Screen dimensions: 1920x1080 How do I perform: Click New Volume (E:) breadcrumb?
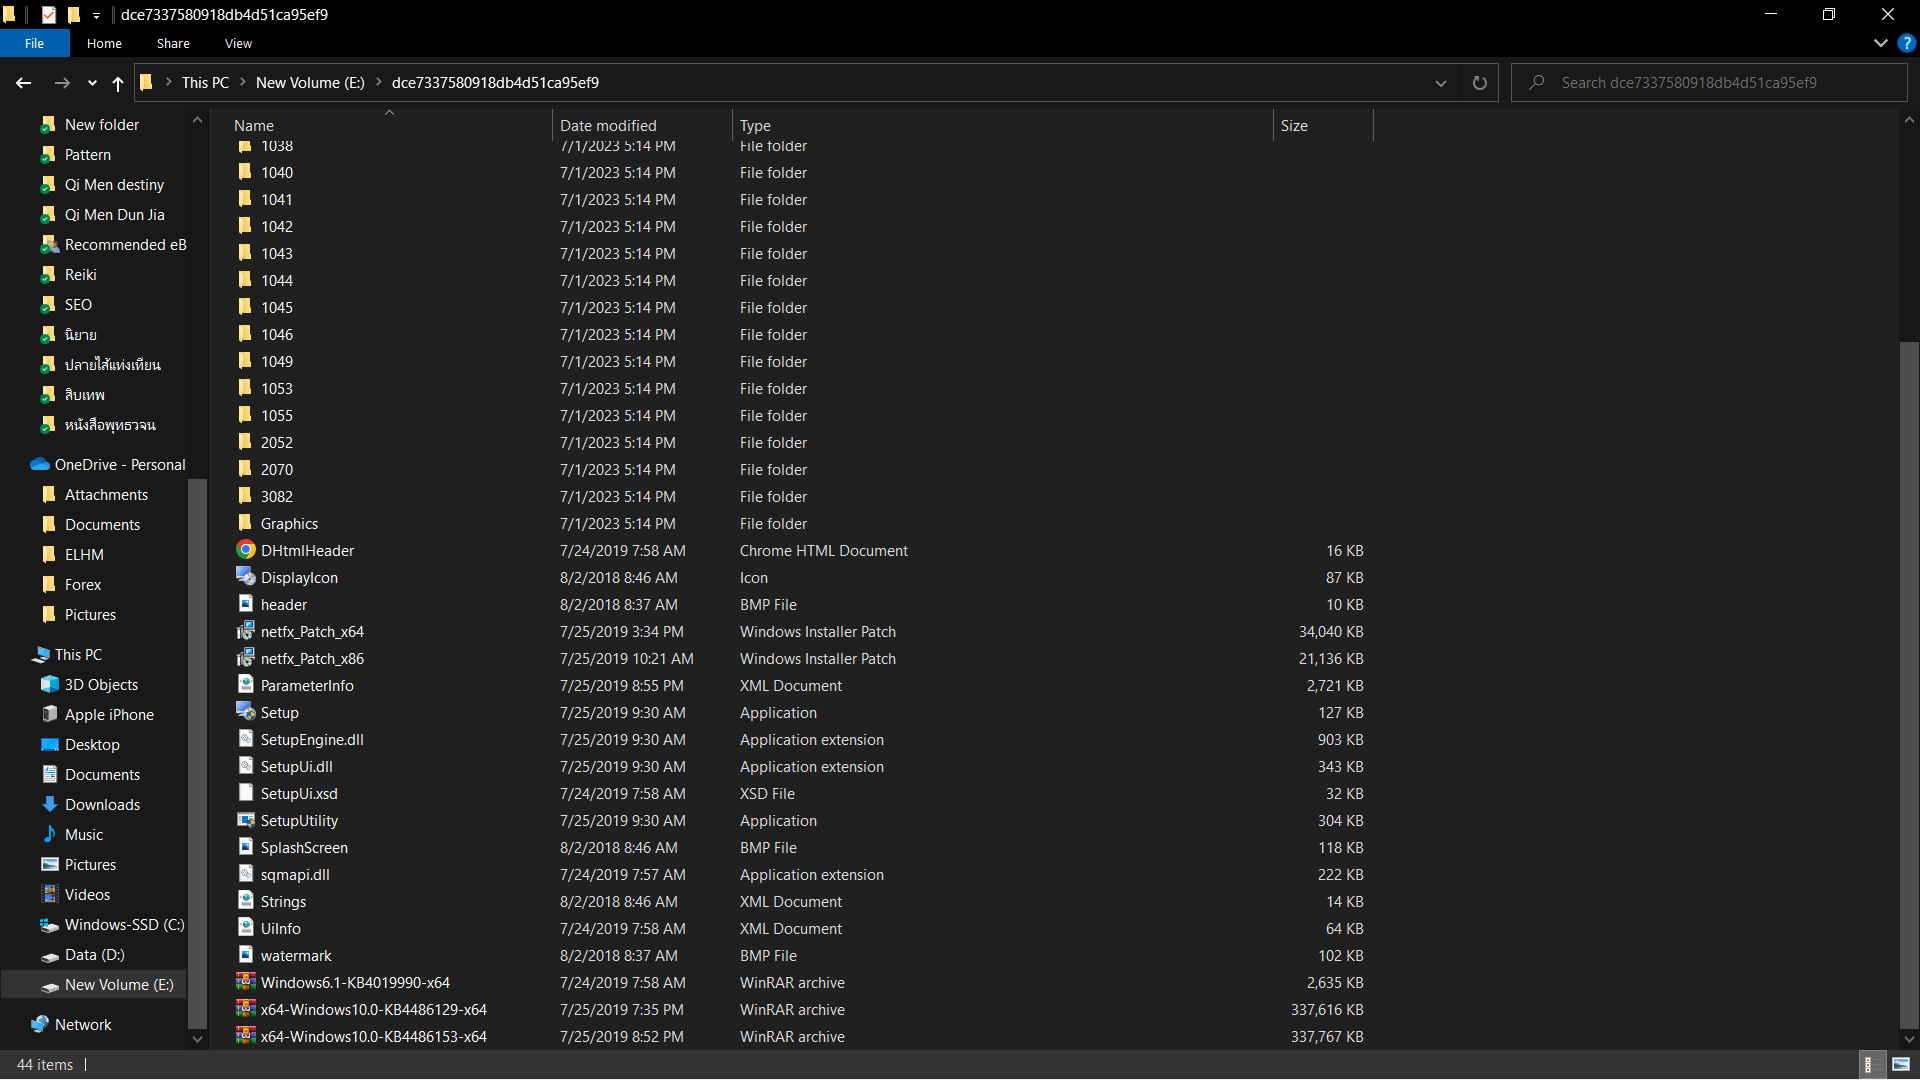click(x=310, y=83)
